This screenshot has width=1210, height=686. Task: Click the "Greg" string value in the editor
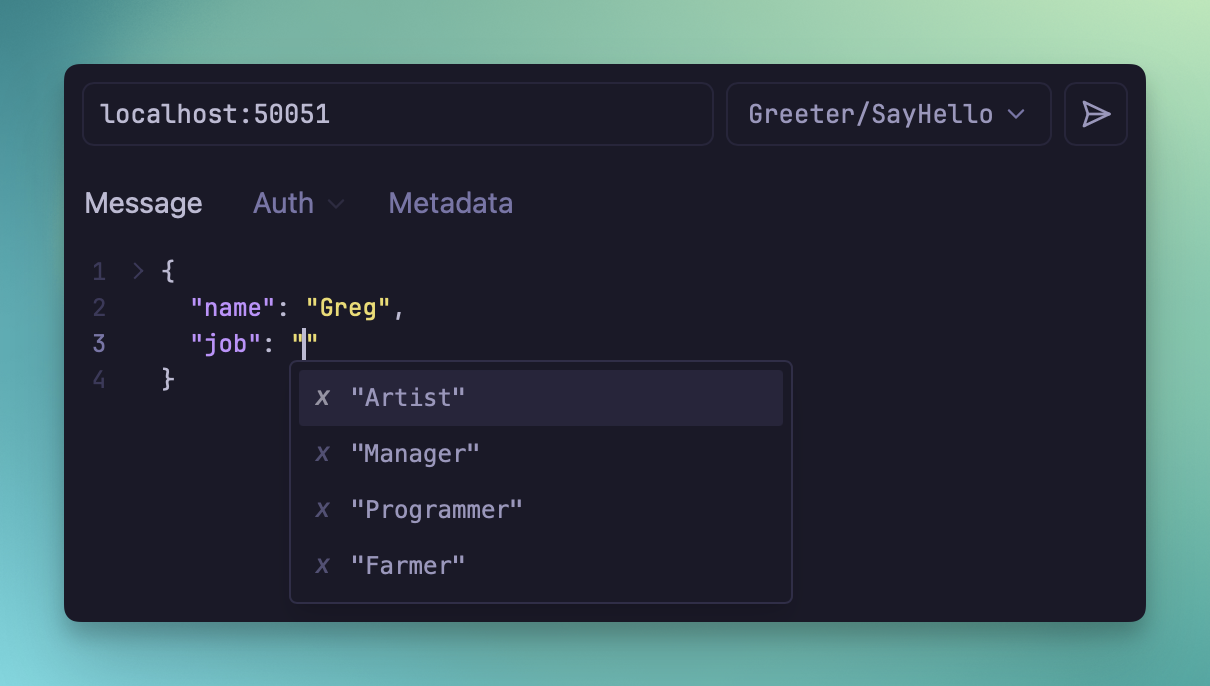click(x=348, y=308)
